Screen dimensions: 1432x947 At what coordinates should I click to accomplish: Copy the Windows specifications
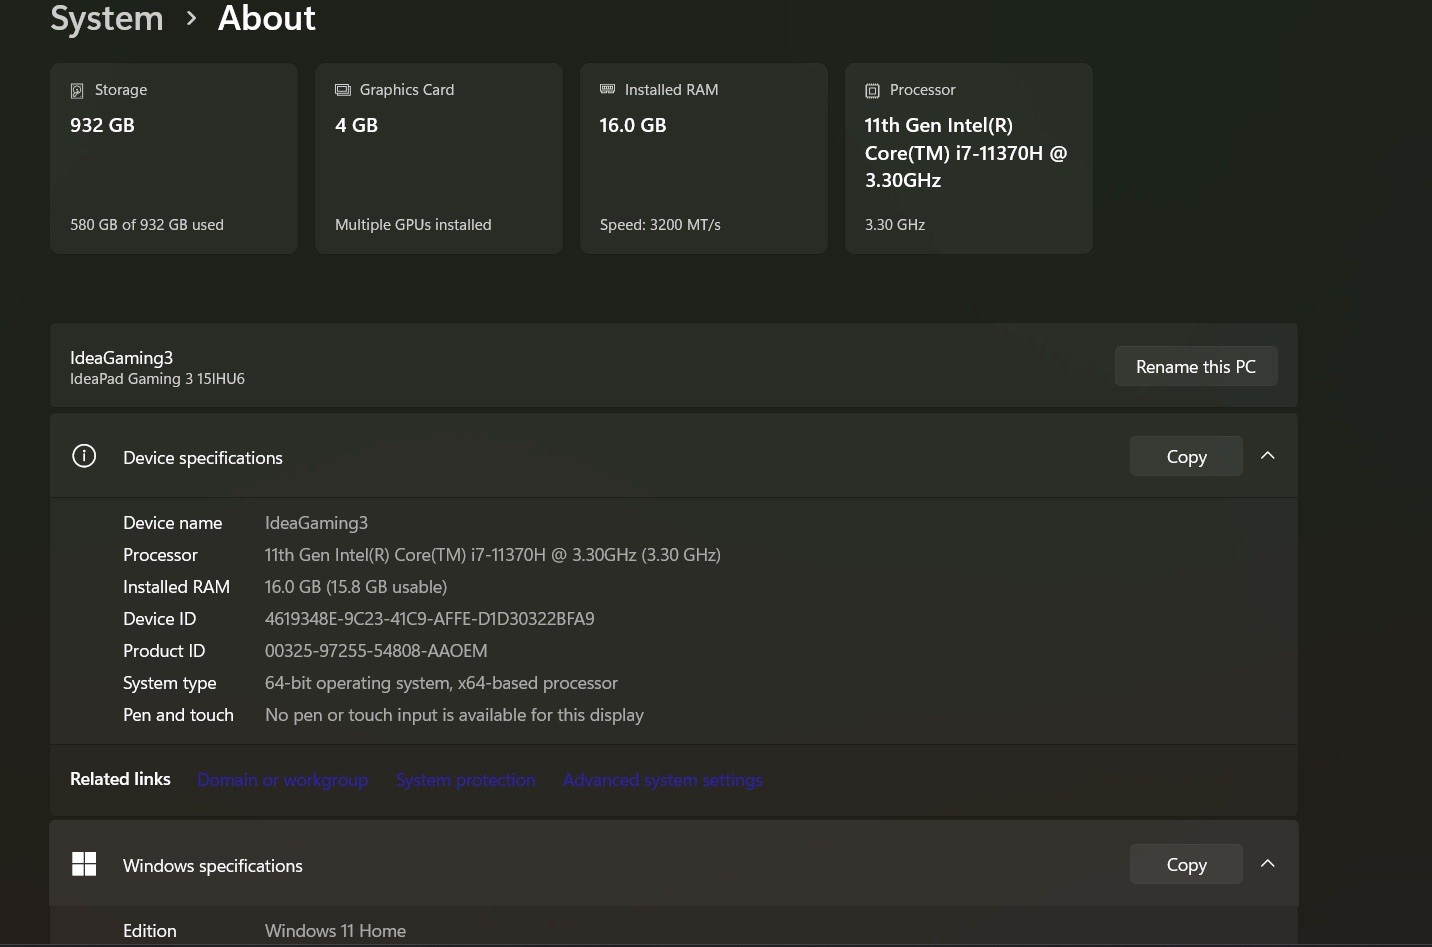tap(1186, 864)
